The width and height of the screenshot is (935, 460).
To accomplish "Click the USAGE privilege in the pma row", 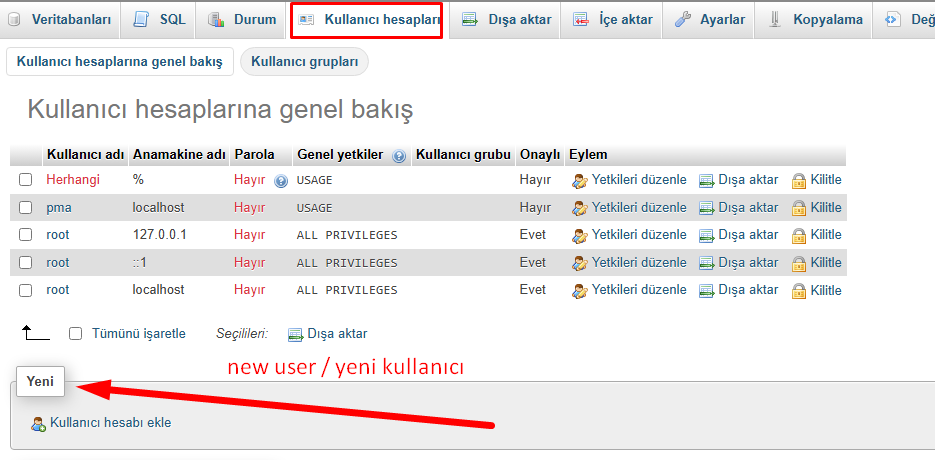I will click(314, 208).
